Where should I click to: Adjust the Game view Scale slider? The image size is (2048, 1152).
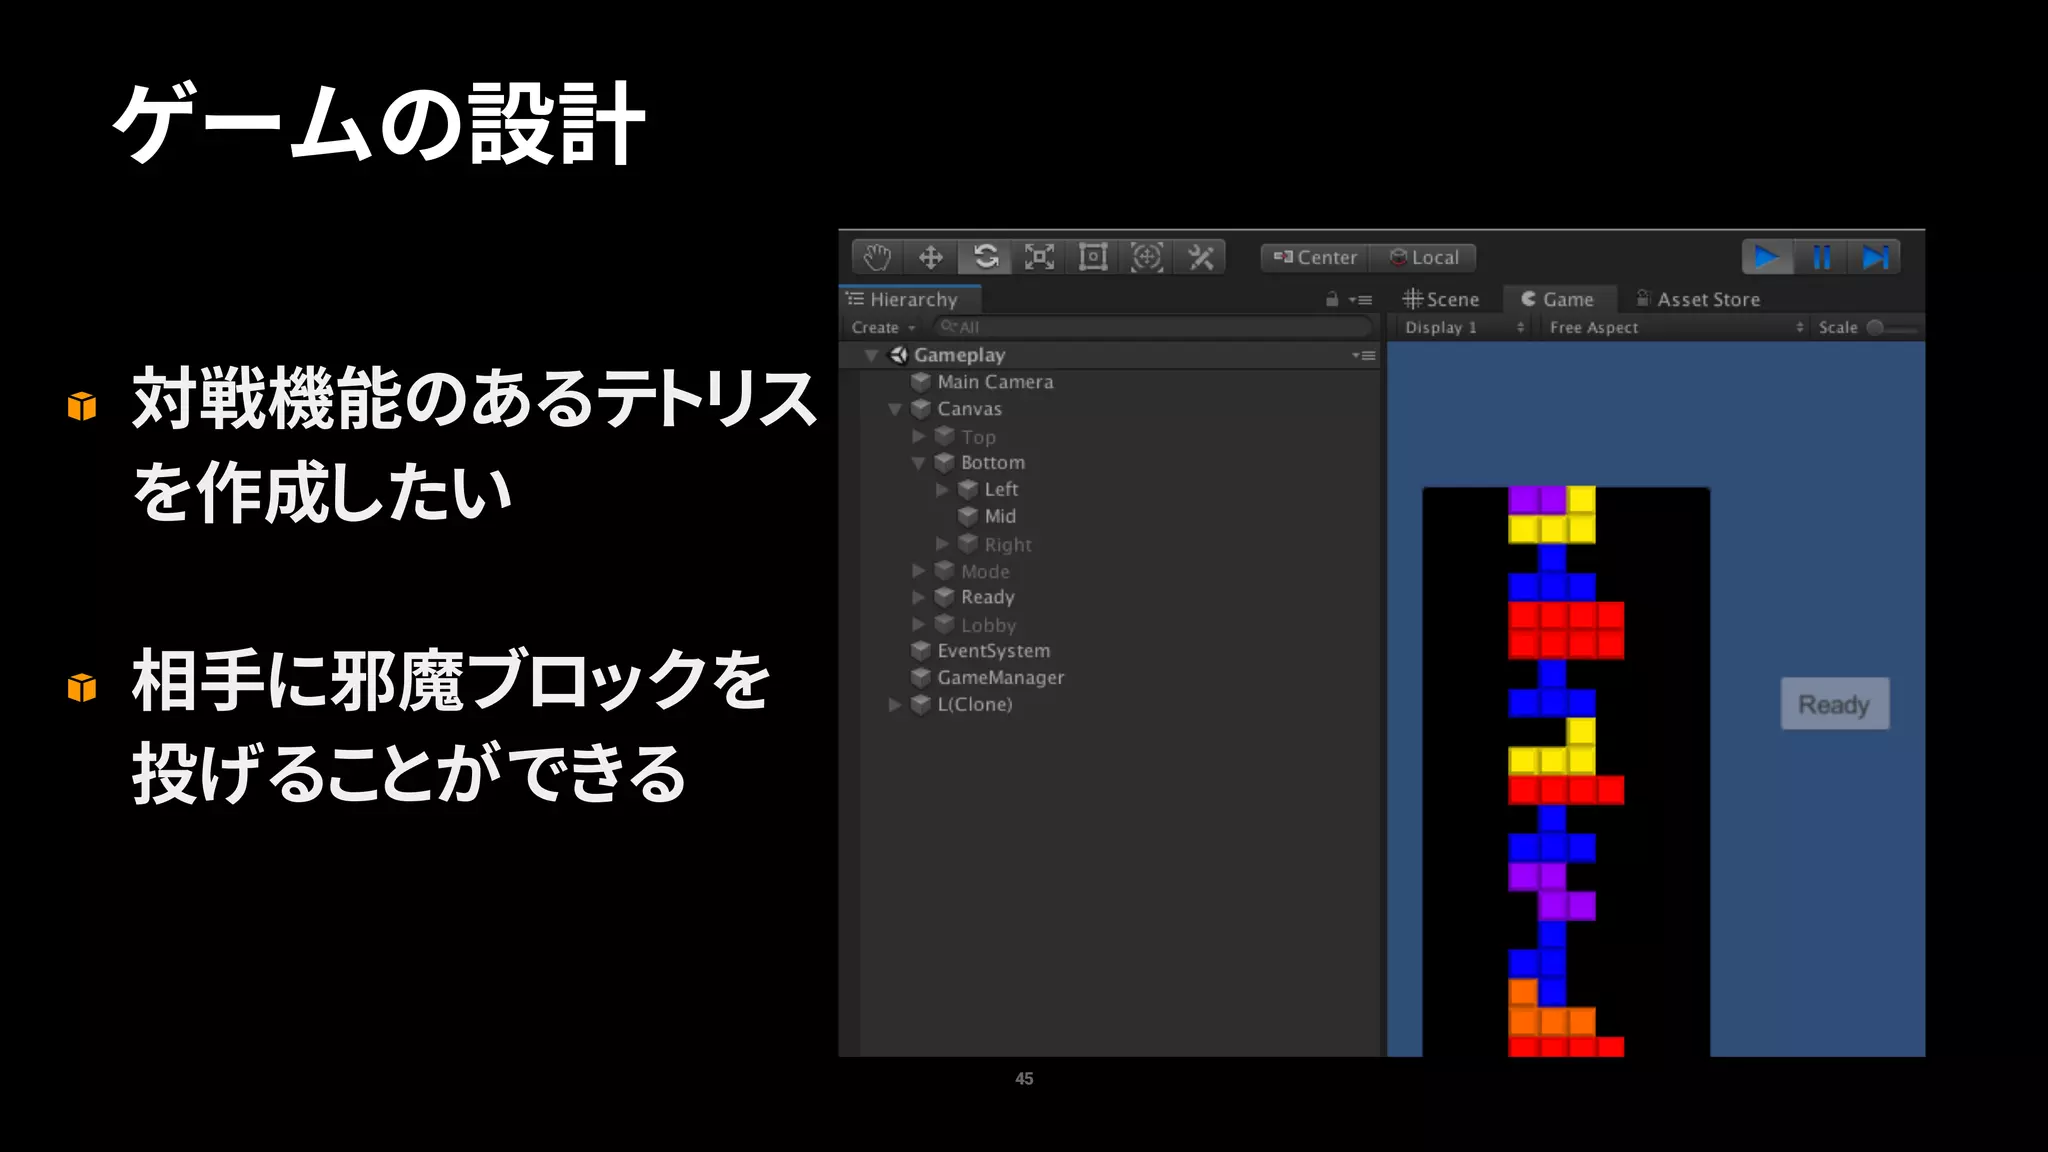(x=1892, y=327)
